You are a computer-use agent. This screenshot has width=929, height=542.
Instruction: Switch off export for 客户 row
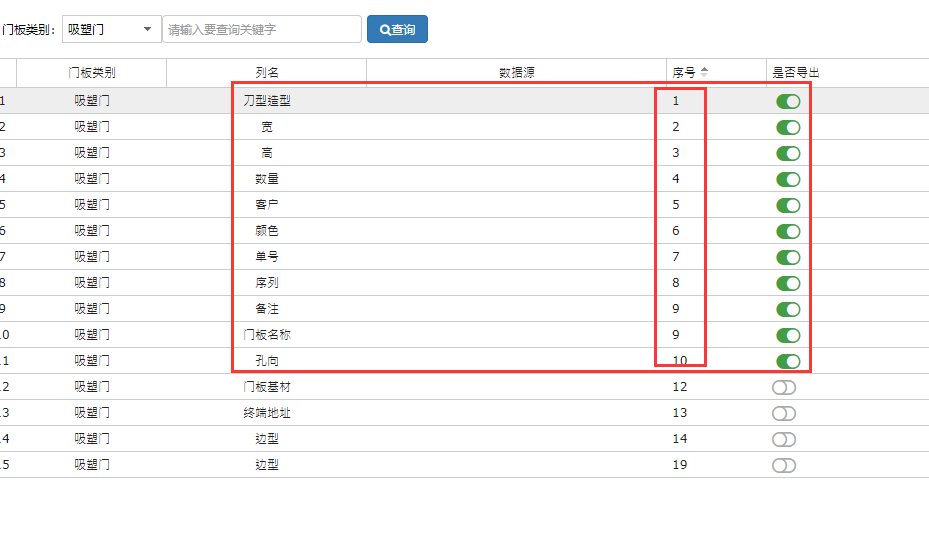788,206
